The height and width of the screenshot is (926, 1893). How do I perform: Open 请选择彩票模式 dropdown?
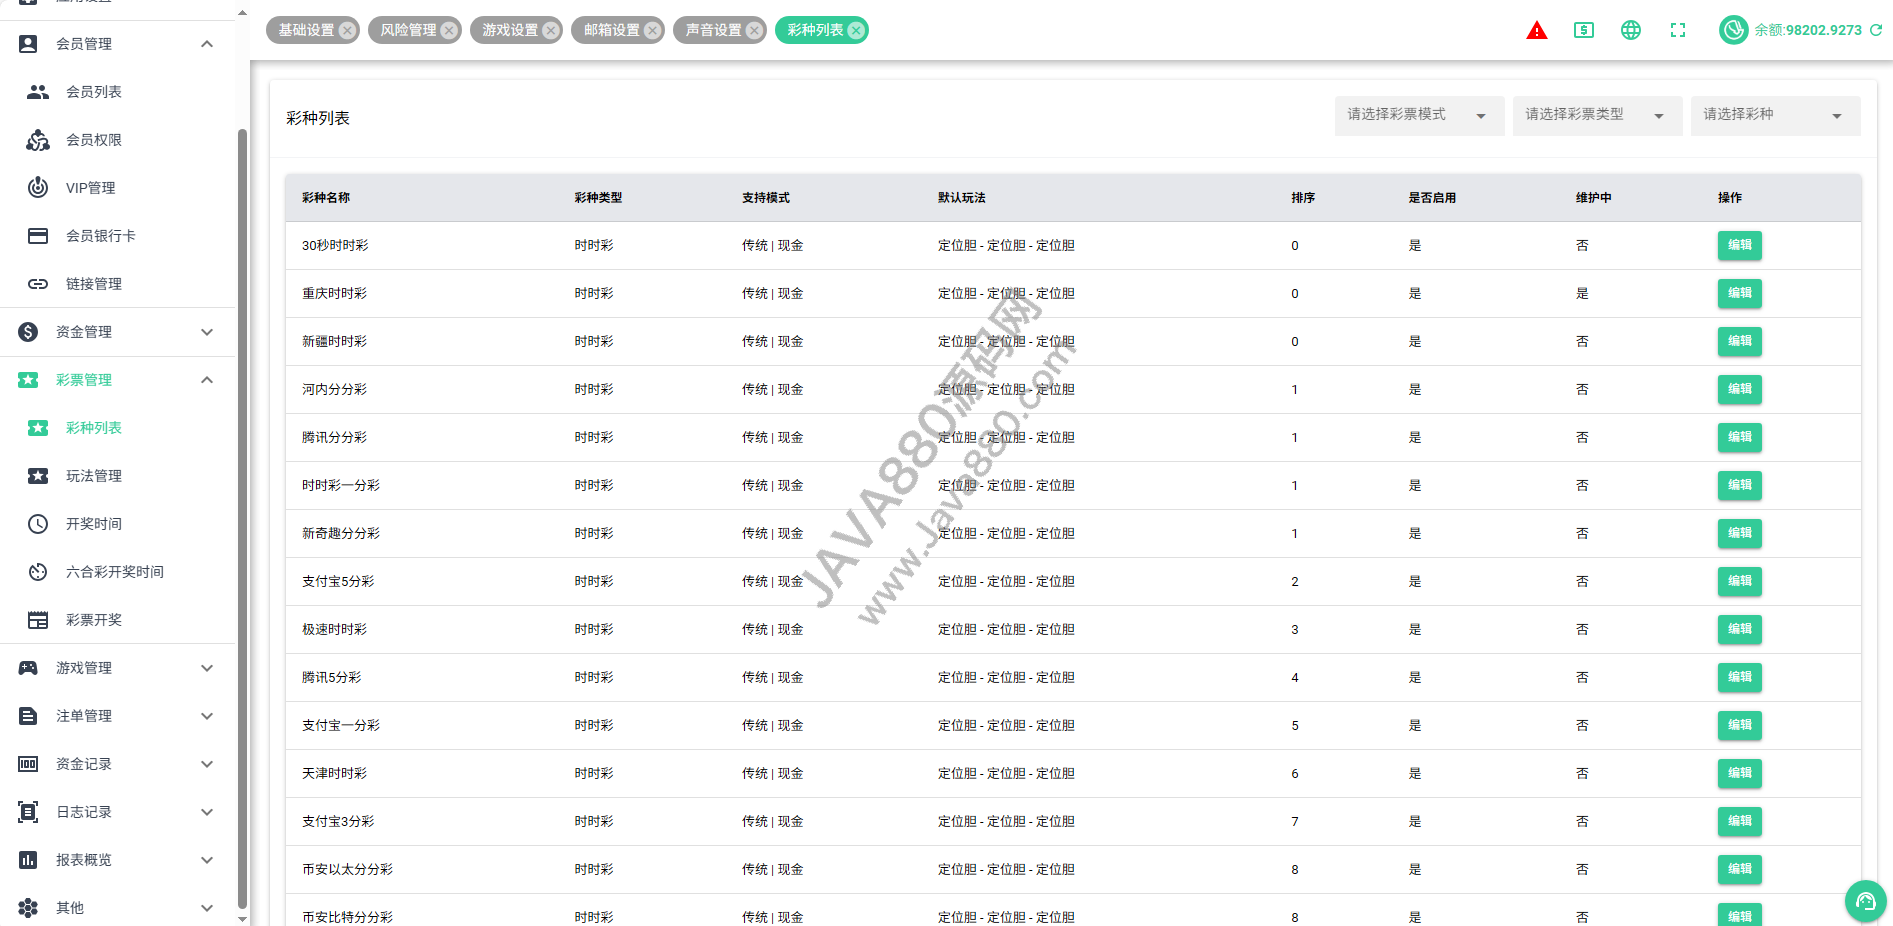point(1419,116)
